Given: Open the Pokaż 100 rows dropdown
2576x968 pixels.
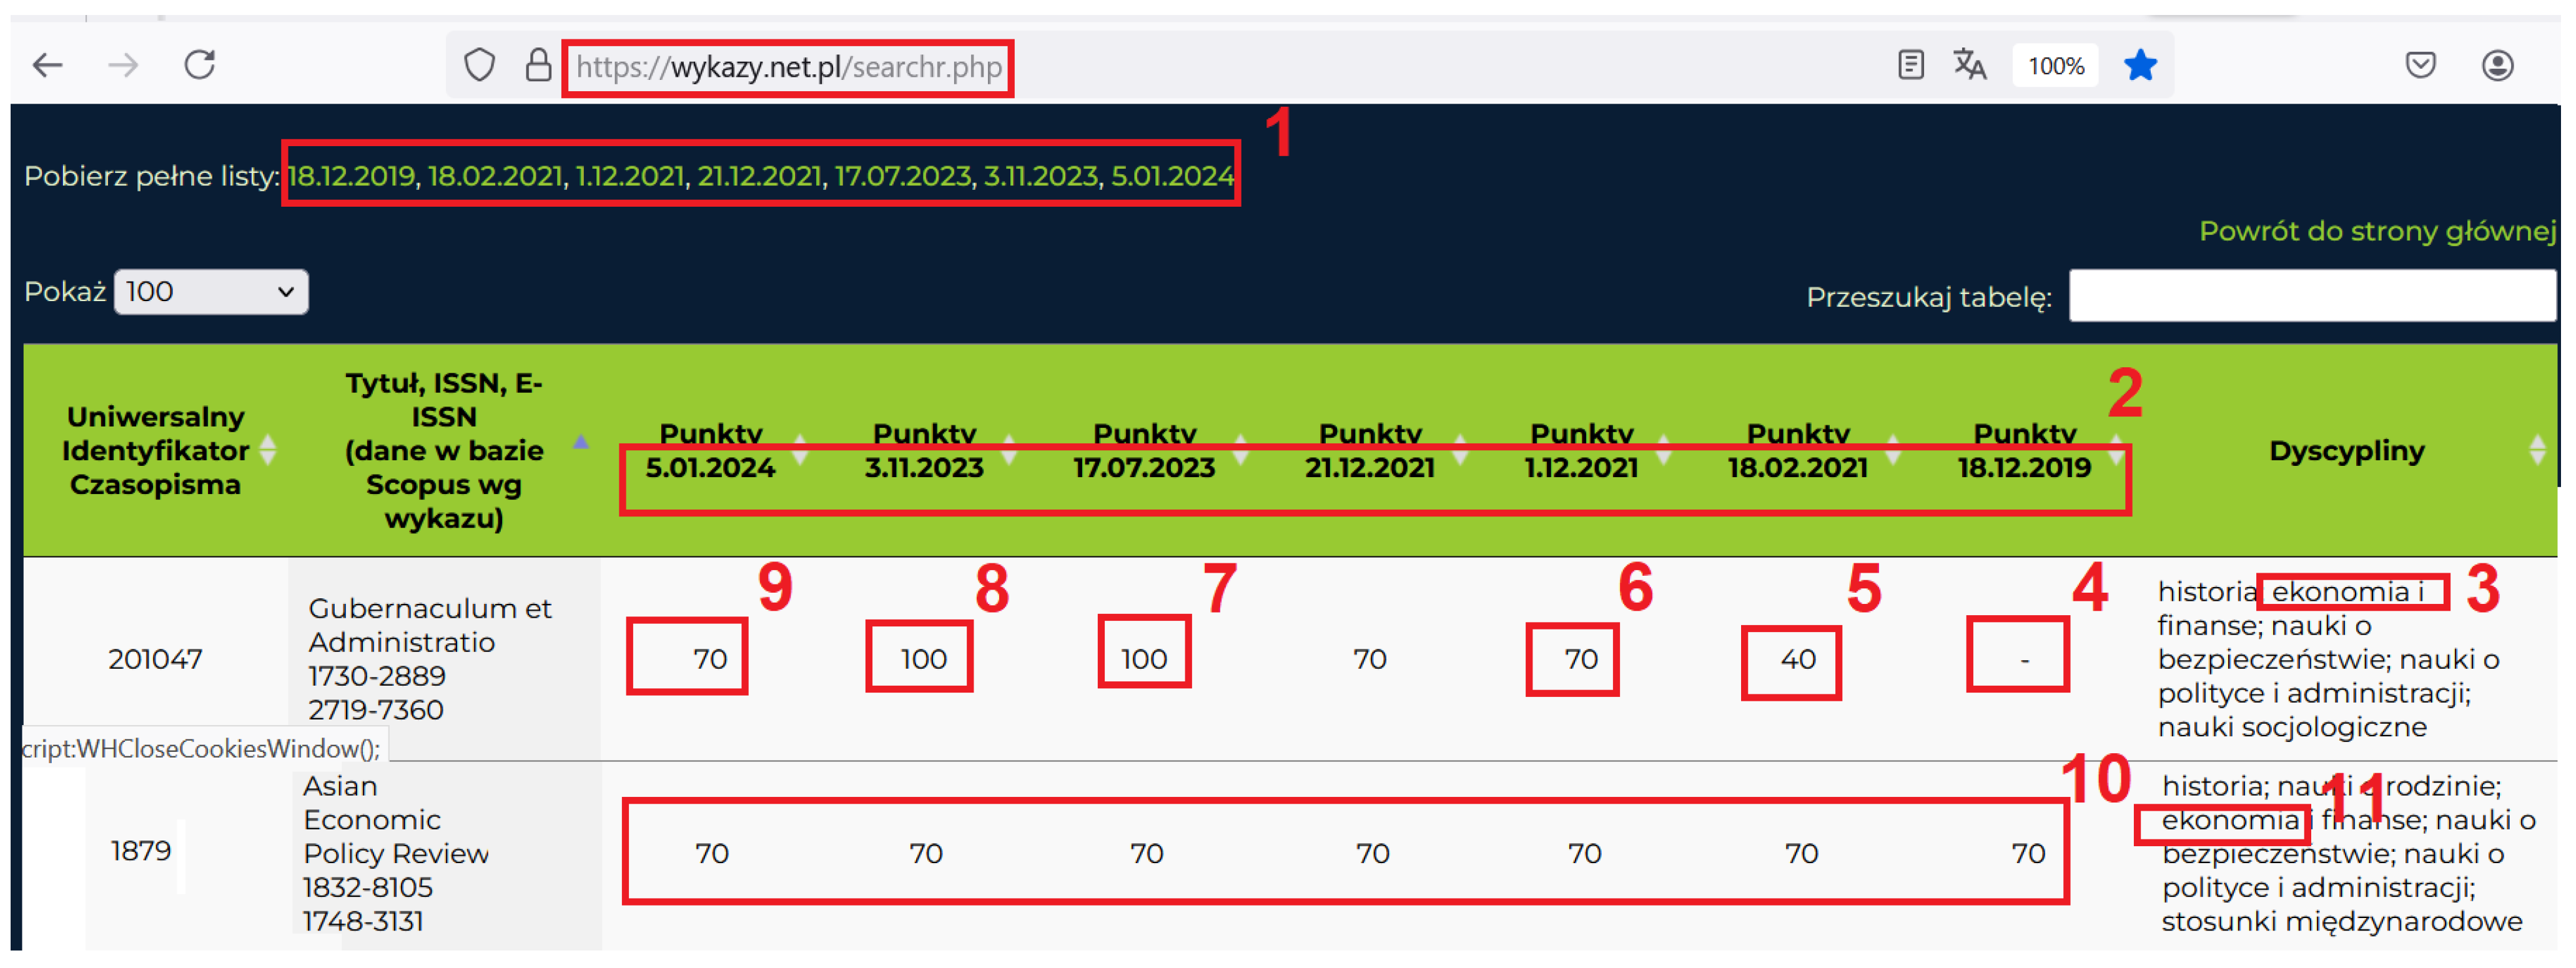Looking at the screenshot, I should coord(211,292).
